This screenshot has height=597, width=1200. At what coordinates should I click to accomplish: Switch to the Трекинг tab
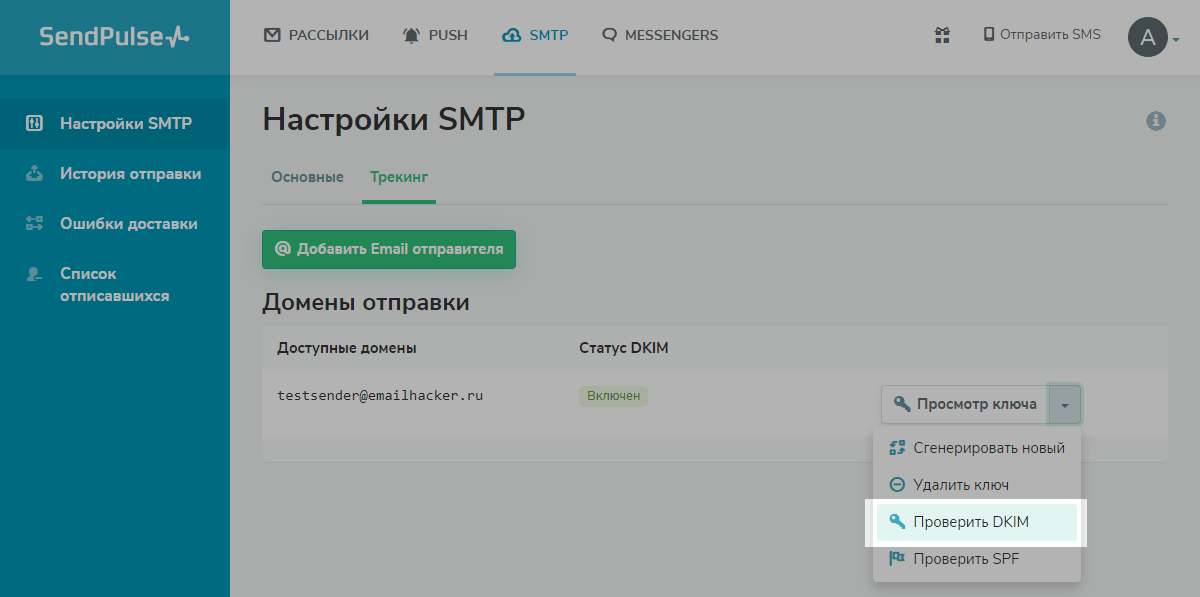[x=399, y=177]
